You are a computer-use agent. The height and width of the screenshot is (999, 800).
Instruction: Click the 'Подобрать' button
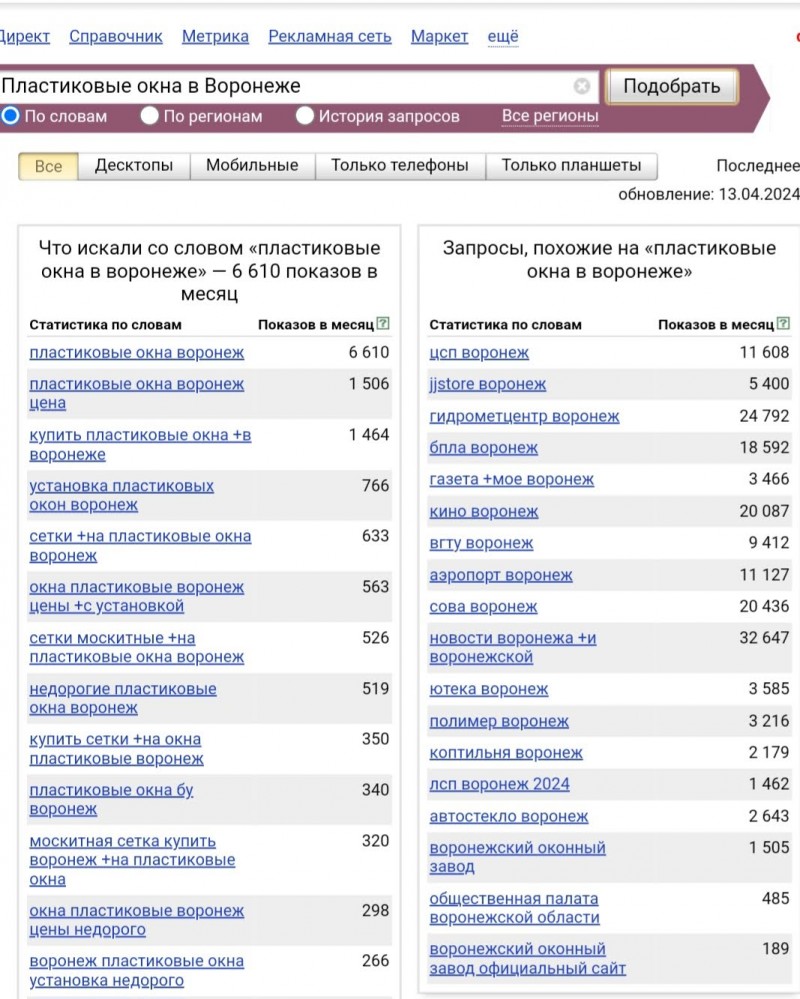(671, 86)
